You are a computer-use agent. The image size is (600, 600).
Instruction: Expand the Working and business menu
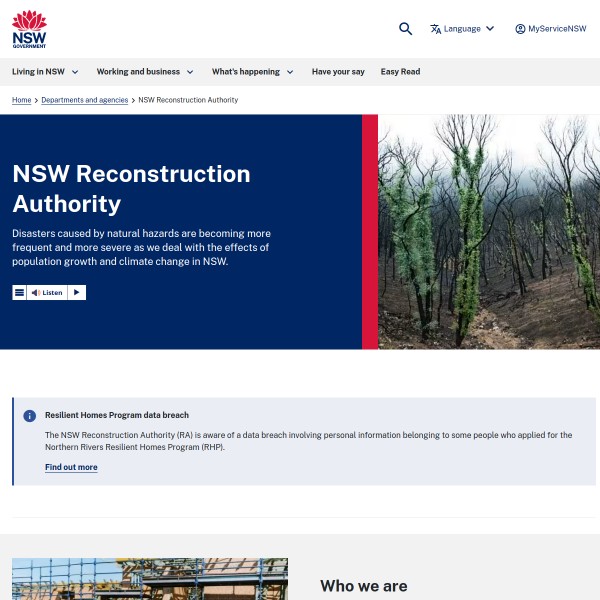pos(145,72)
